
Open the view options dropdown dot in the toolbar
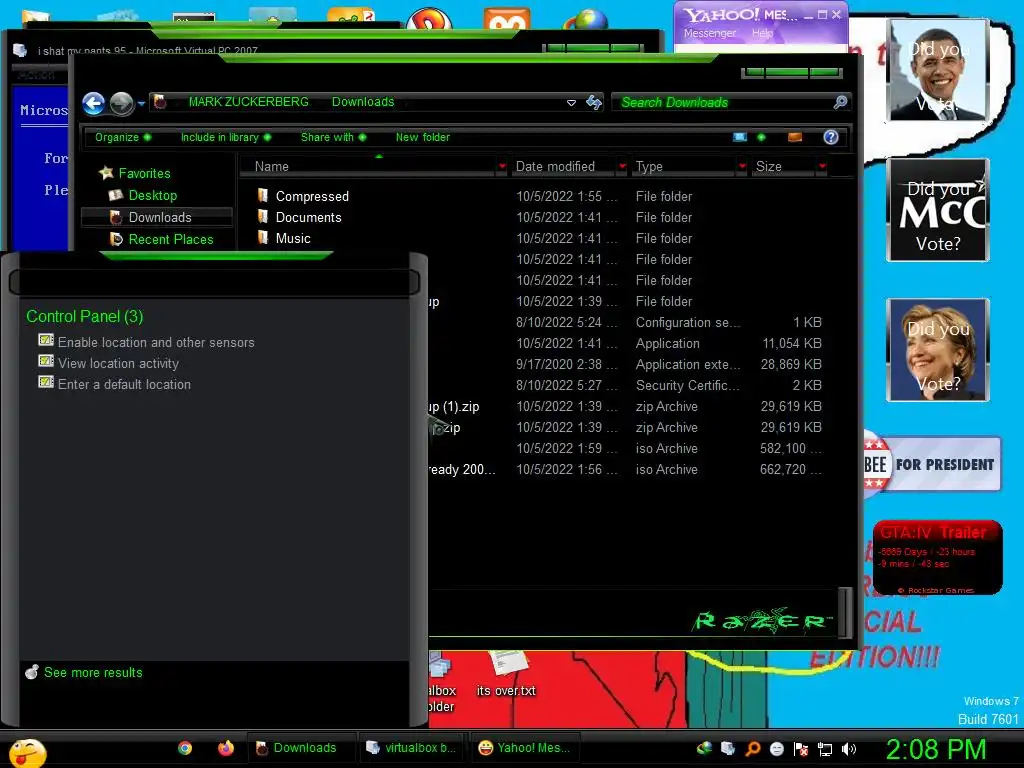pyautogui.click(x=761, y=137)
